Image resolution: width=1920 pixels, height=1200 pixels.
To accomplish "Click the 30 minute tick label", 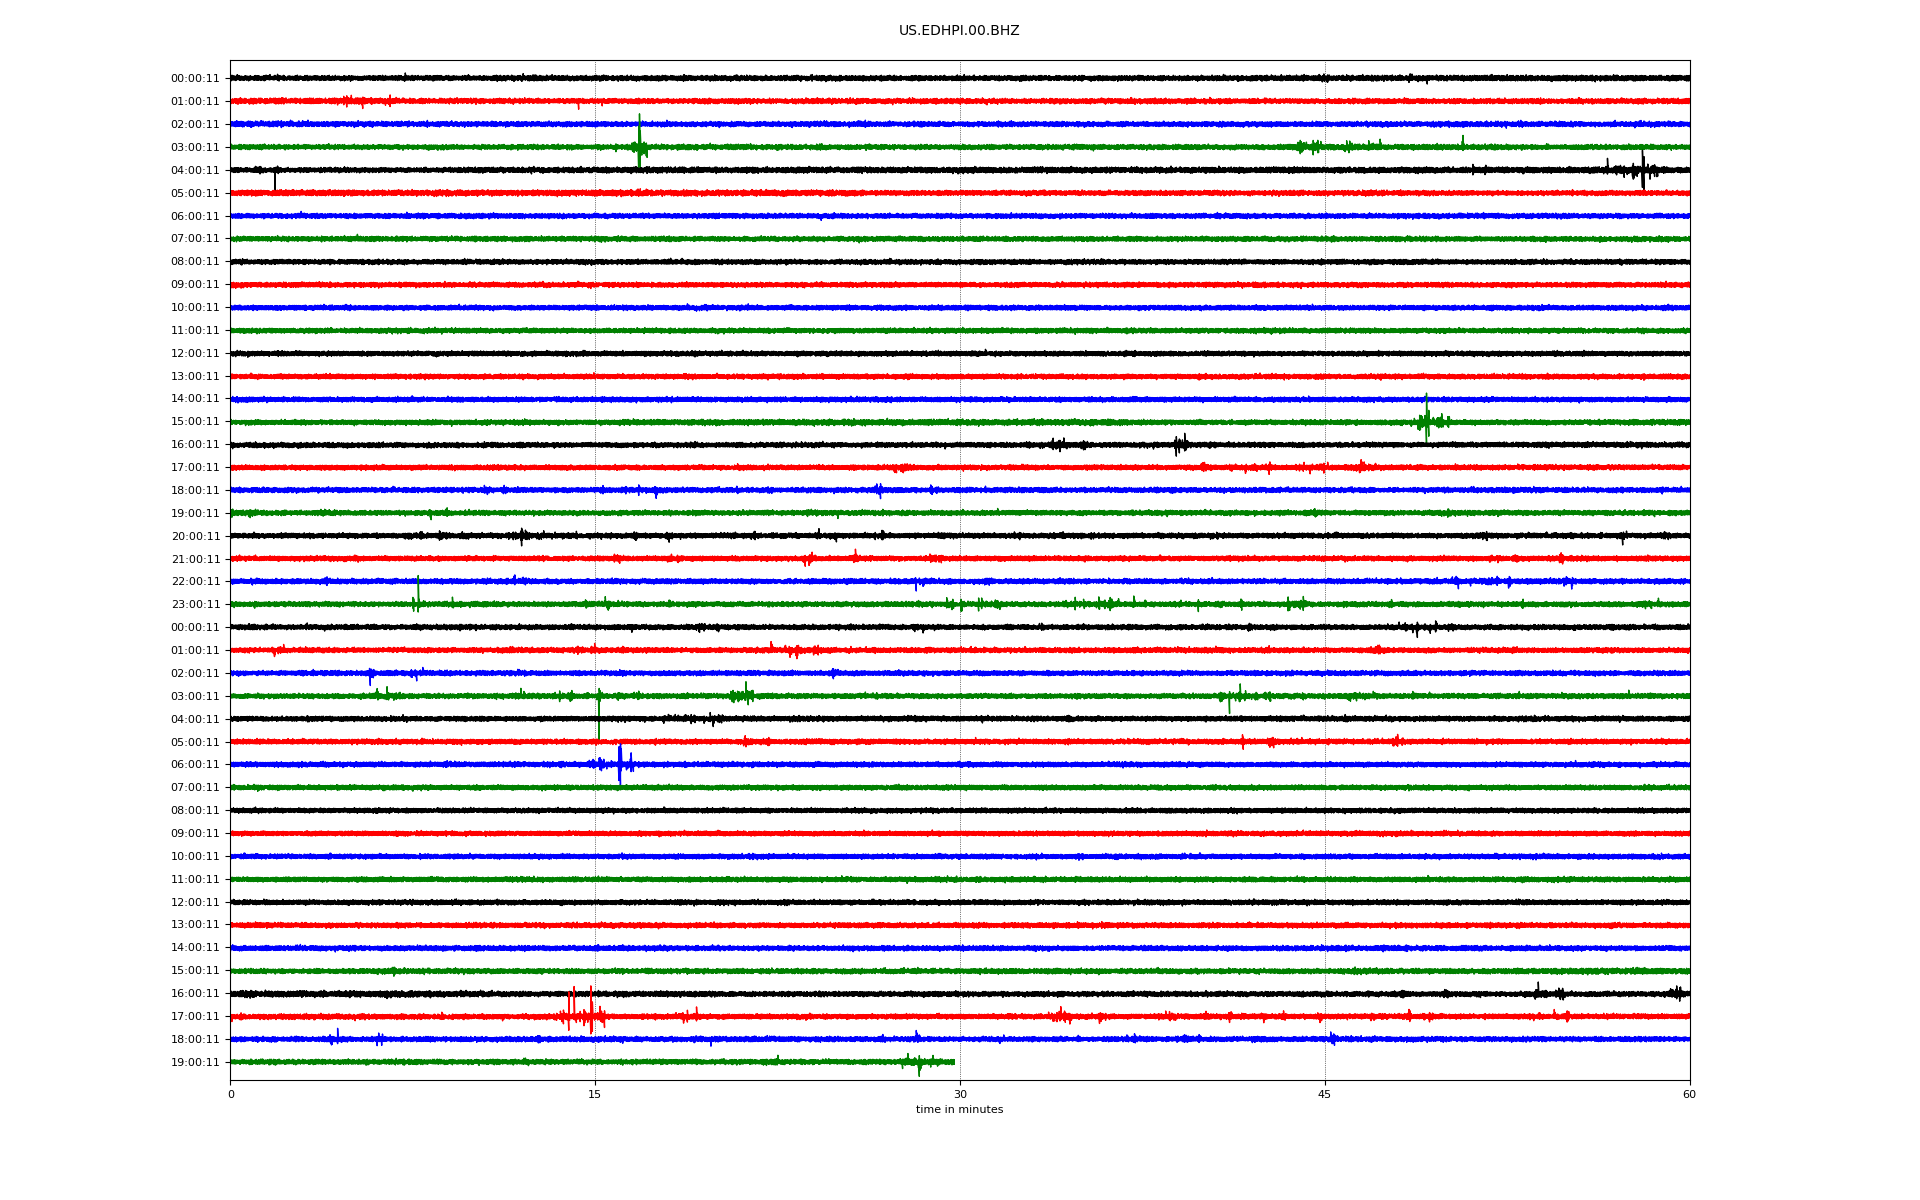I will (x=960, y=1094).
